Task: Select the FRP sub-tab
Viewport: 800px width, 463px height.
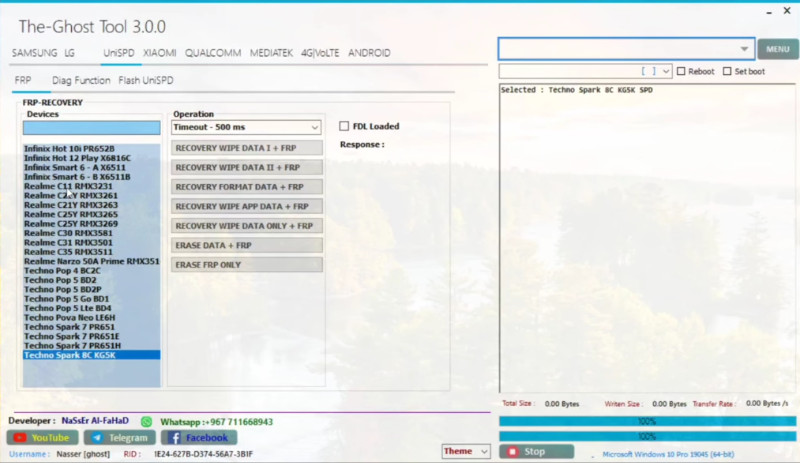Action: click(x=23, y=81)
